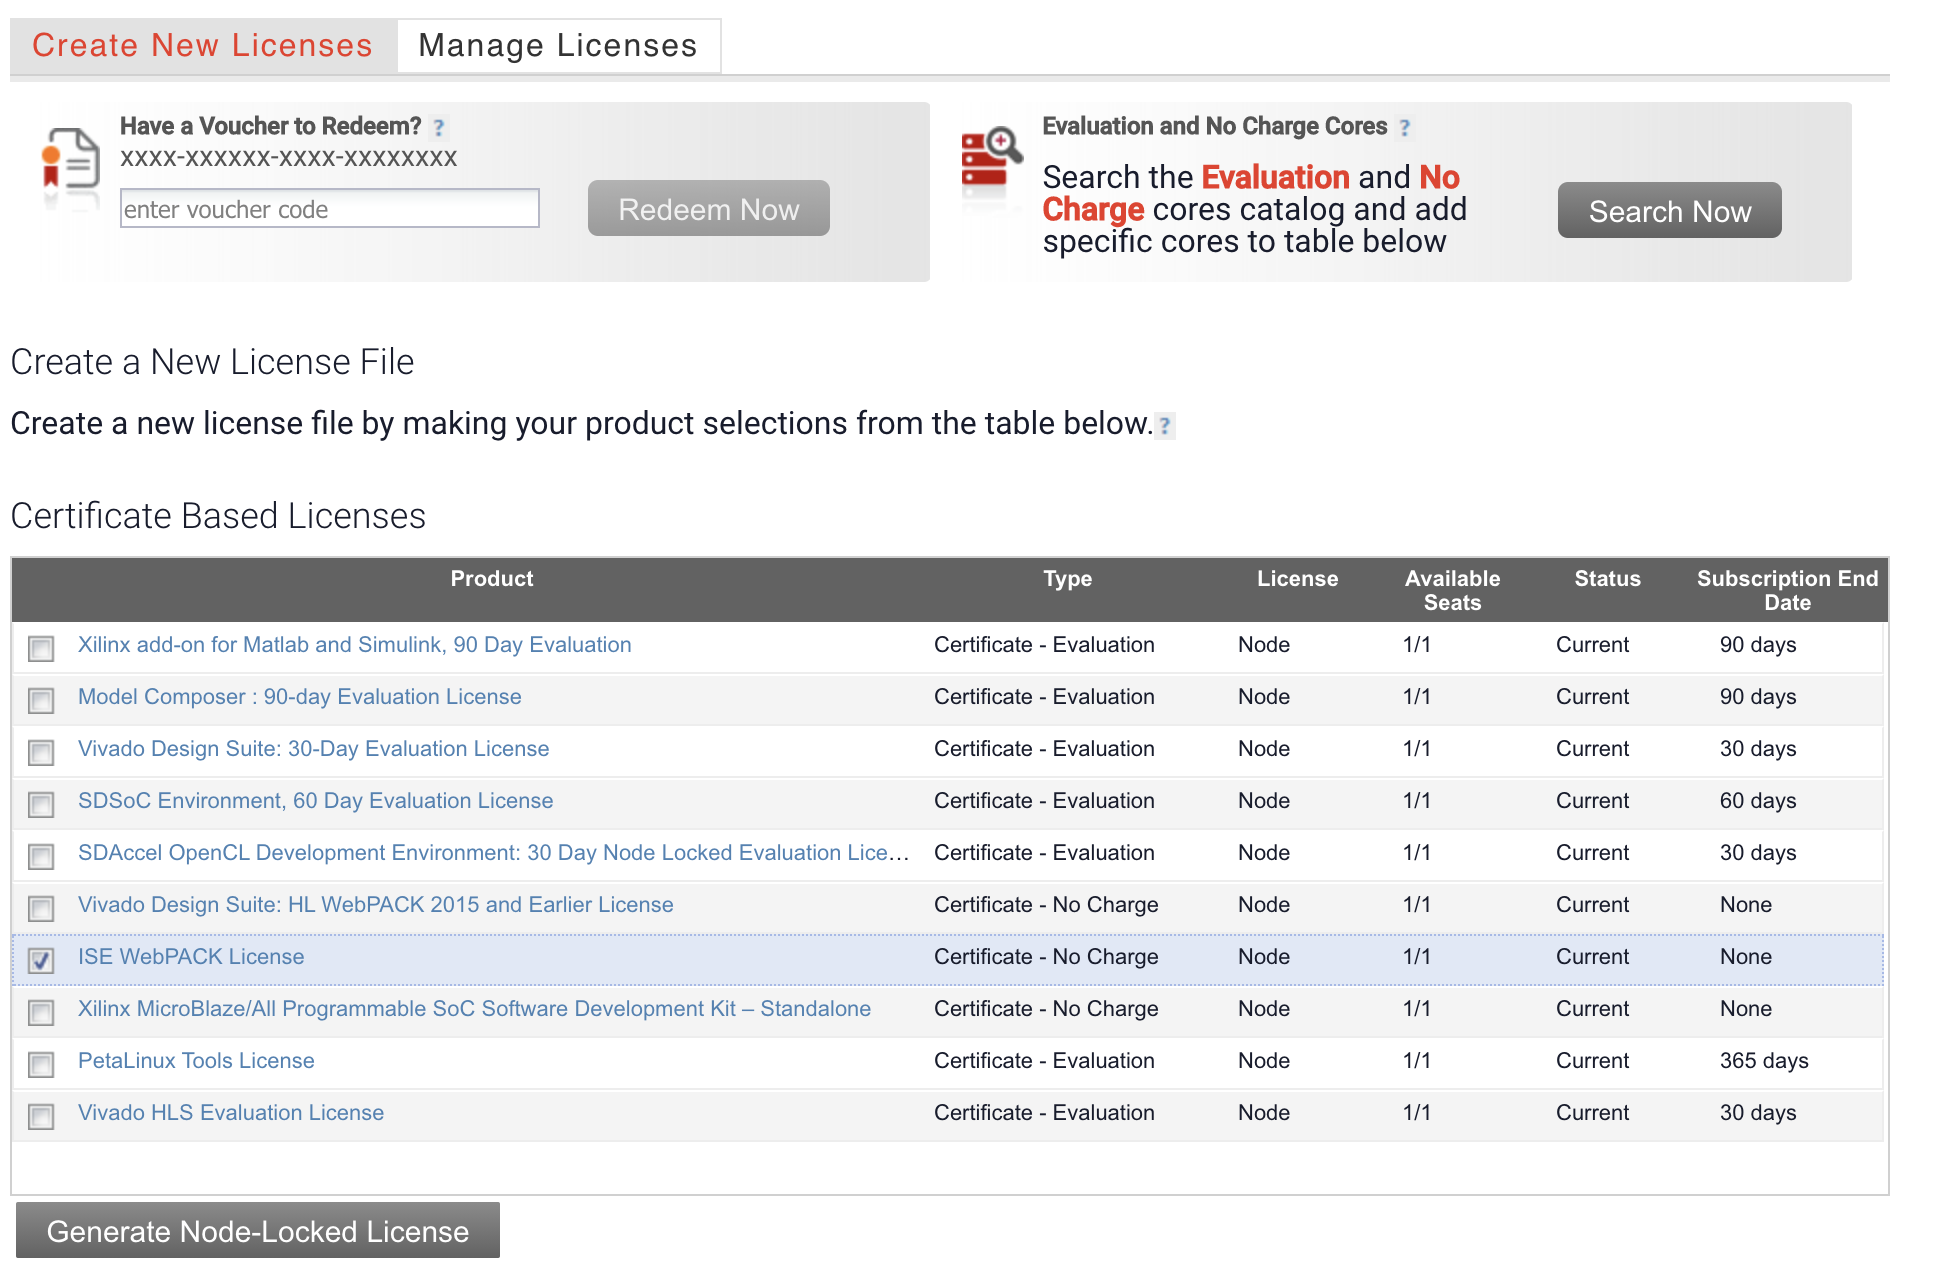Check the Vivado HL WebPACK 2015 checkbox

(41, 908)
